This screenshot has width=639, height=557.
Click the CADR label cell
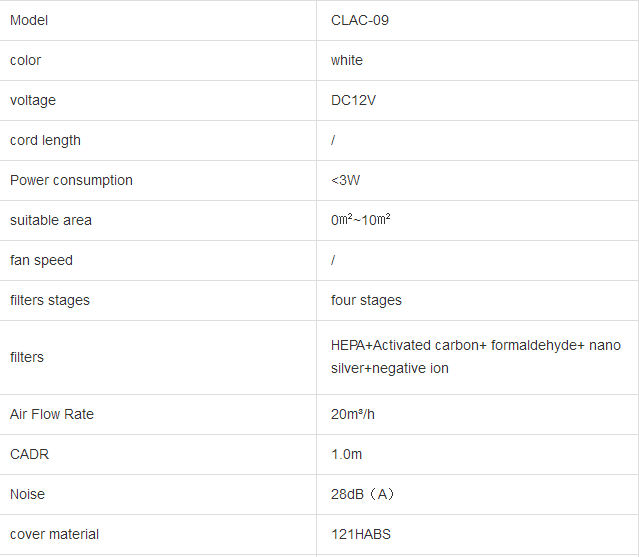[x=29, y=454]
